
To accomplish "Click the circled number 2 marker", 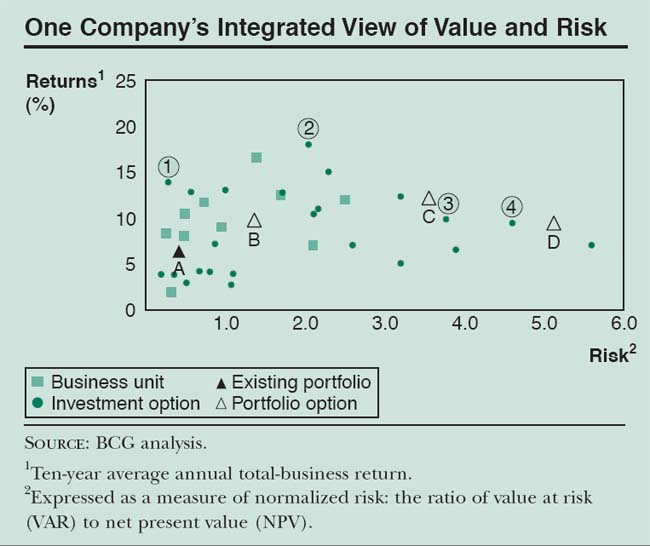I will 308,128.
